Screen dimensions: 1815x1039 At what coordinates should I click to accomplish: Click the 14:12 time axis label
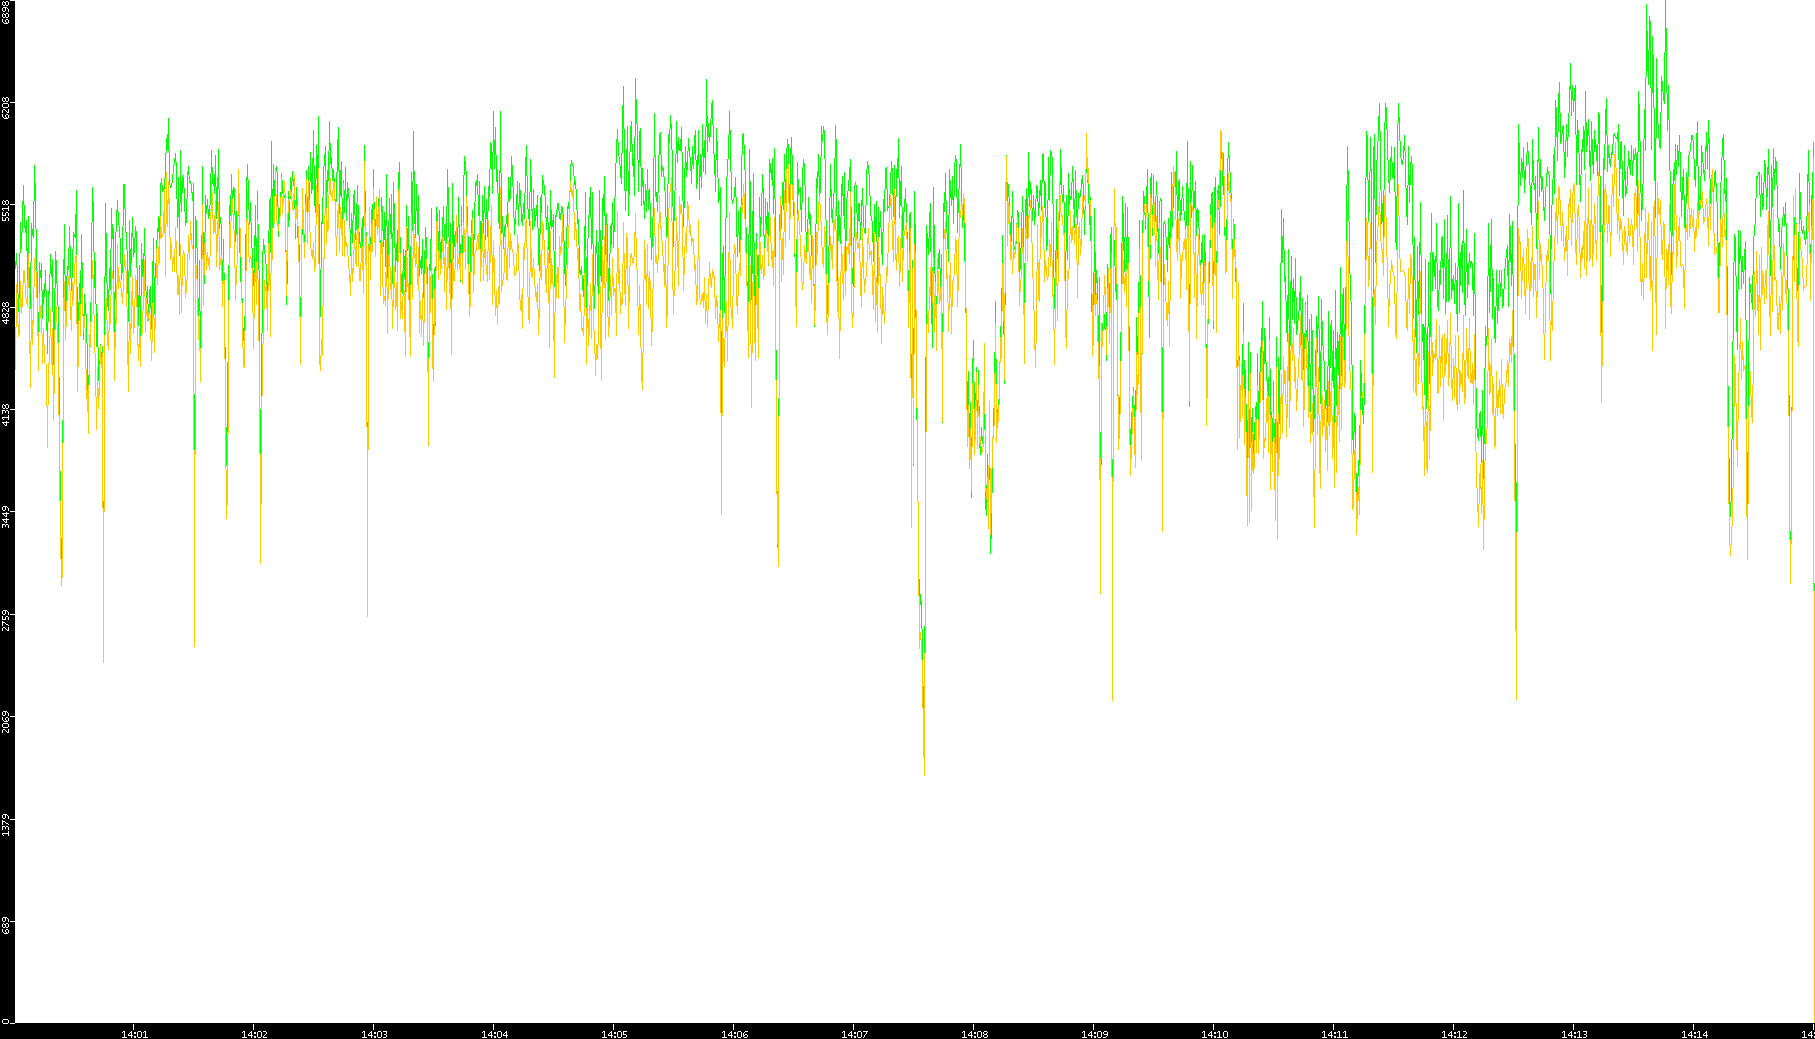tap(1454, 1034)
